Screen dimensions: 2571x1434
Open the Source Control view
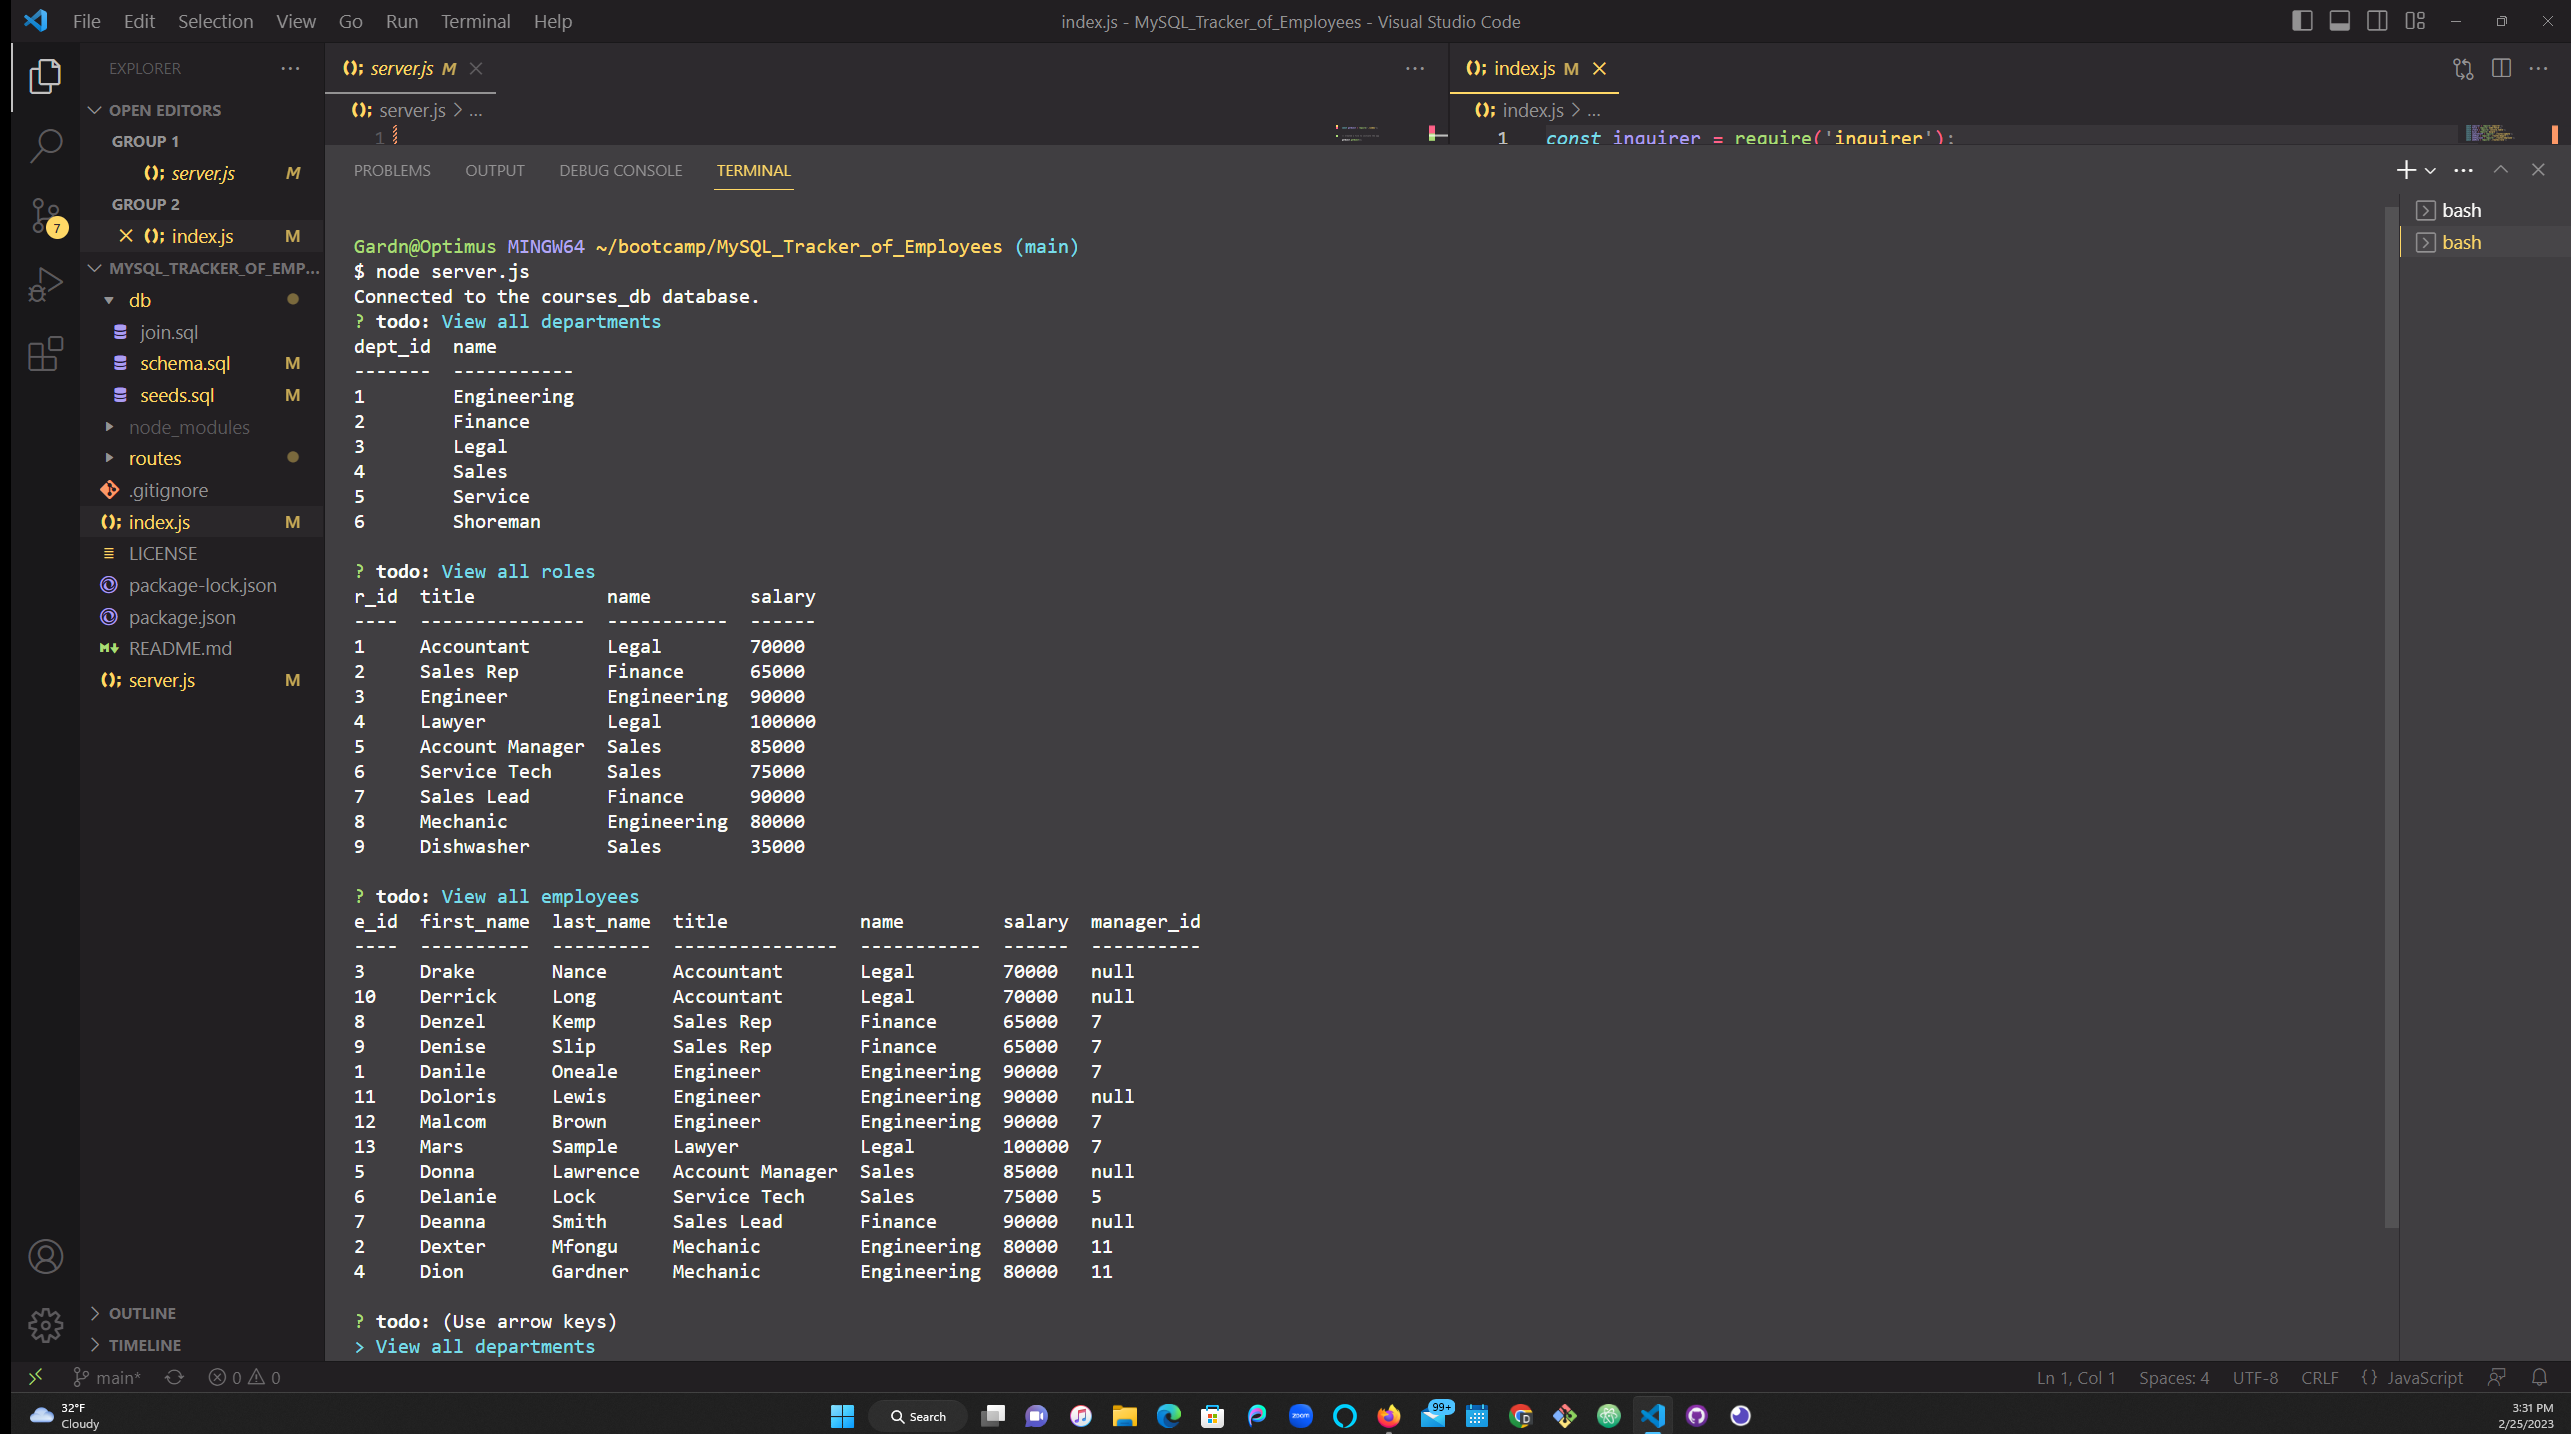click(45, 215)
